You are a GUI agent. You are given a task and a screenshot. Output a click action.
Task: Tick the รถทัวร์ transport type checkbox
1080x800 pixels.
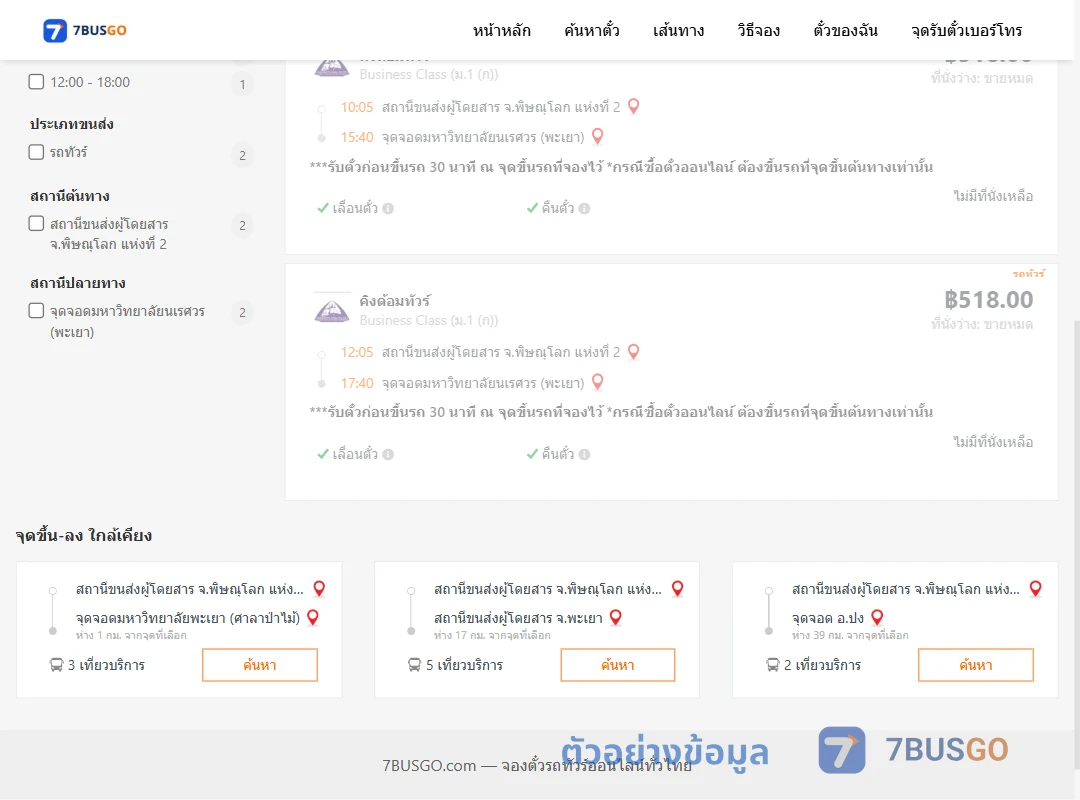coord(37,152)
